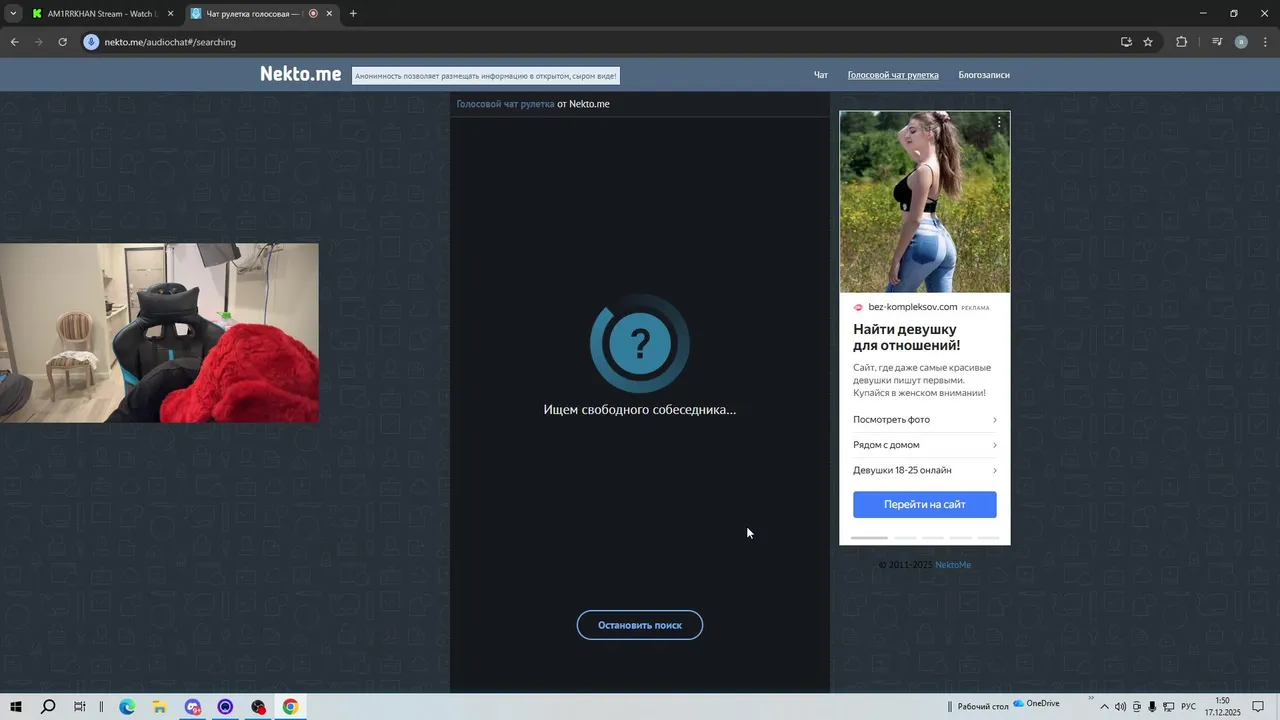Click the anonymity notice banner text
The width and height of the screenshot is (1280, 720).
[486, 76]
